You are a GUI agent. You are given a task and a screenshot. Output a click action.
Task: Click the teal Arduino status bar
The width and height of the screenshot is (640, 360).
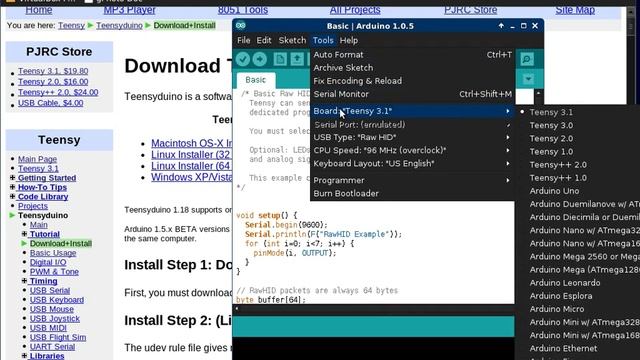coord(373,326)
